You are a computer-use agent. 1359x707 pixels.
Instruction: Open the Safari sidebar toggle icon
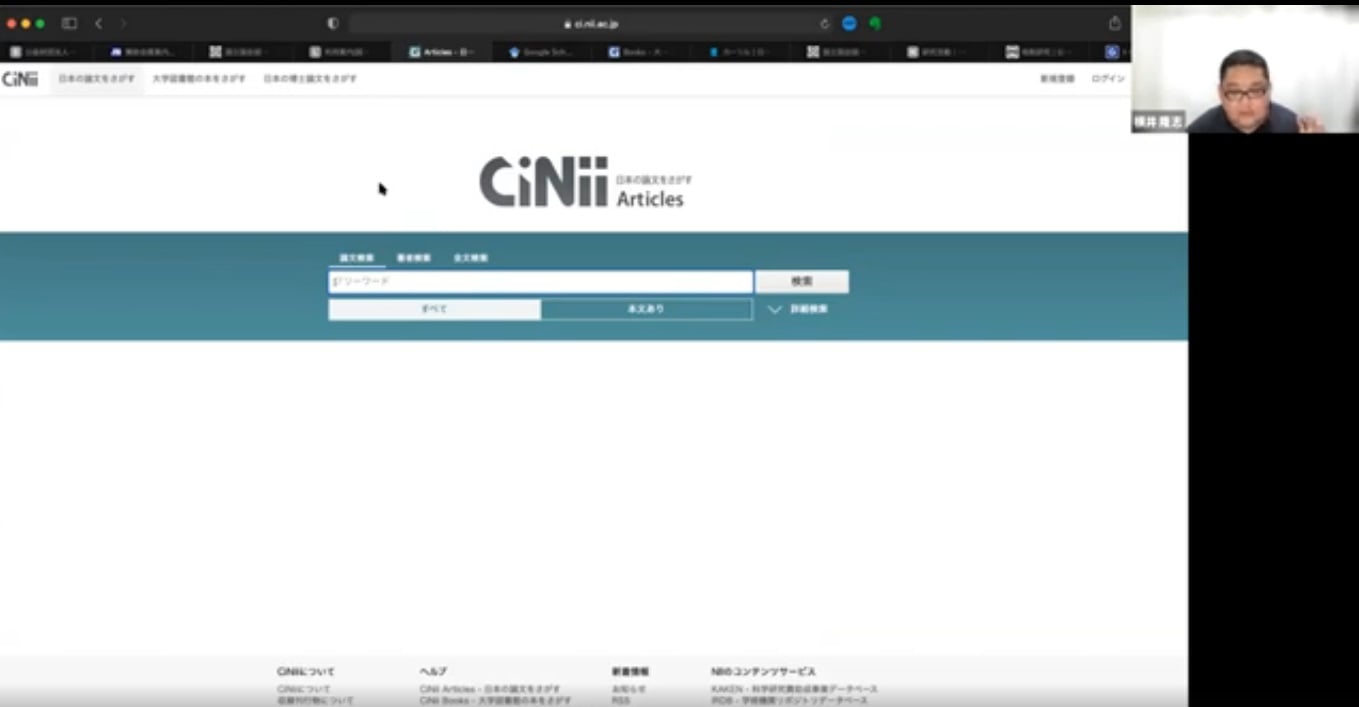point(69,23)
